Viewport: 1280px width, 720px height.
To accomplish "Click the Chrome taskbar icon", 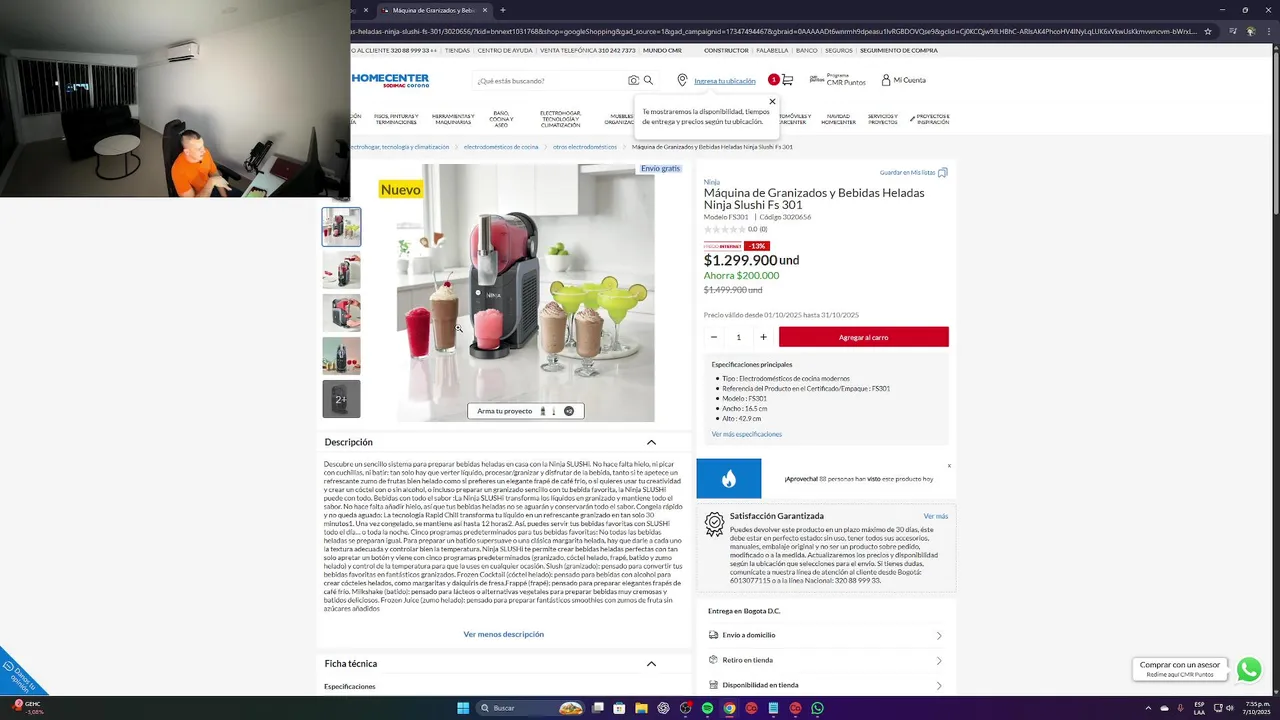I will click(x=729, y=708).
